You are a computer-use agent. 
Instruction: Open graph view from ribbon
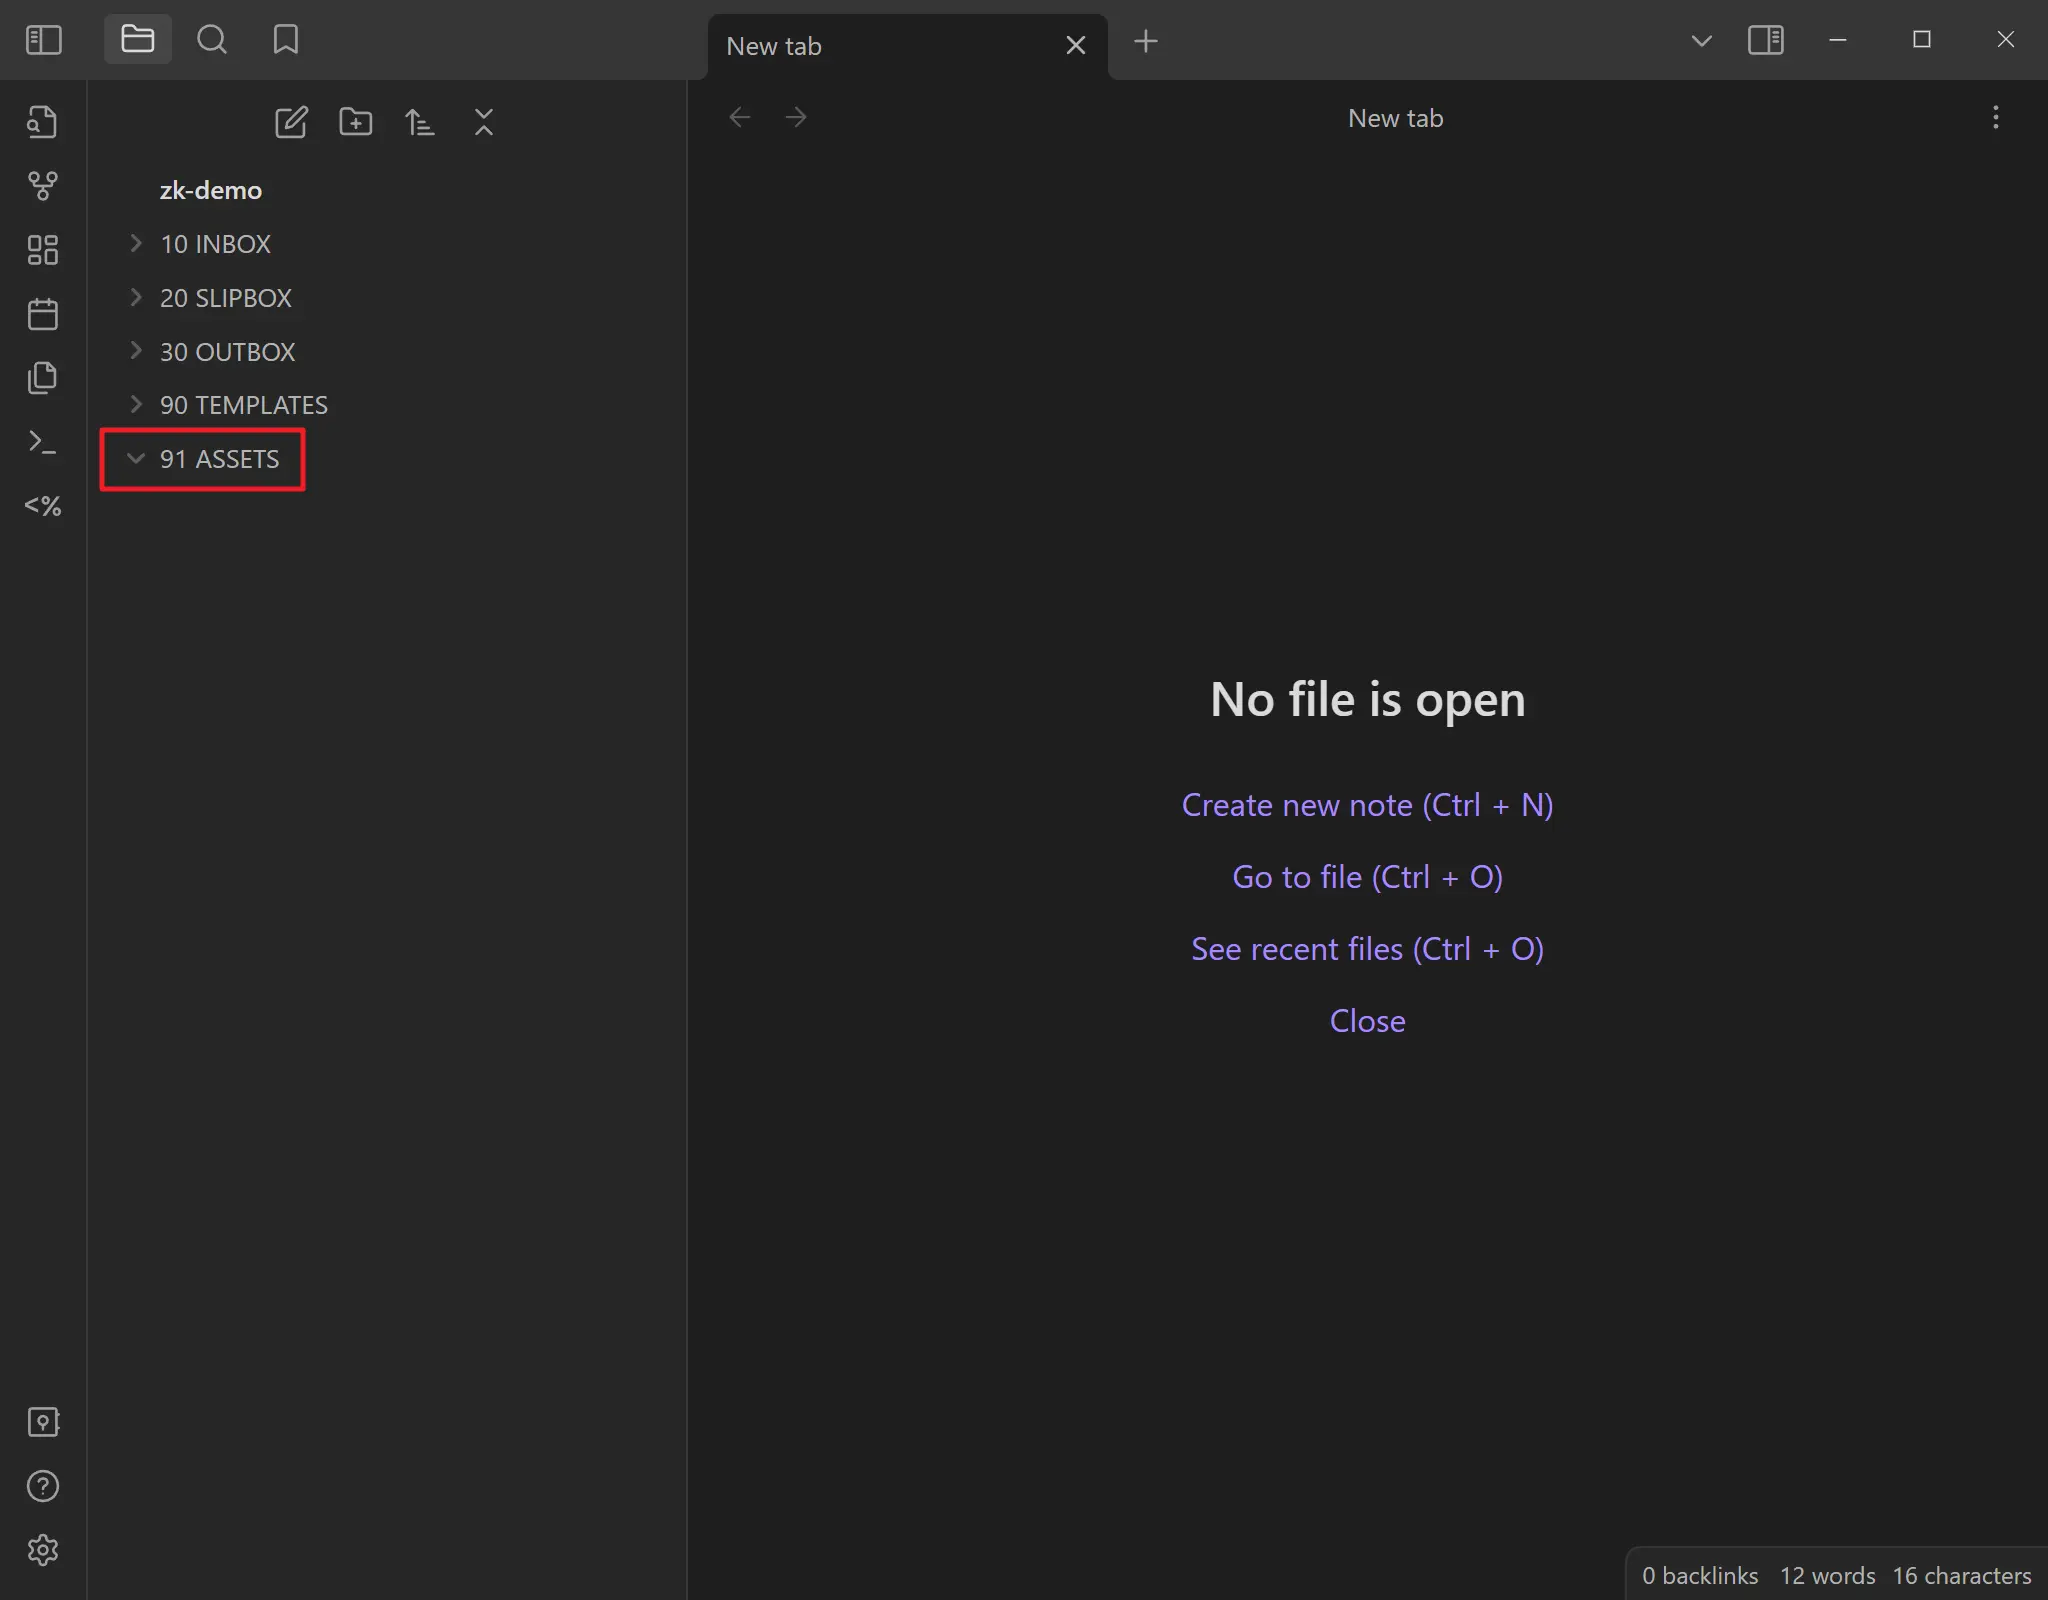[x=42, y=186]
